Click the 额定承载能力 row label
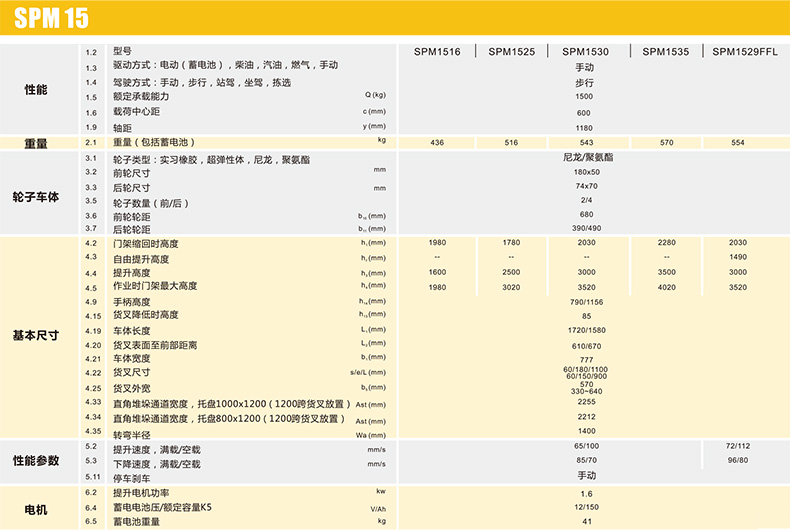This screenshot has height=531, width=790. tap(141, 97)
